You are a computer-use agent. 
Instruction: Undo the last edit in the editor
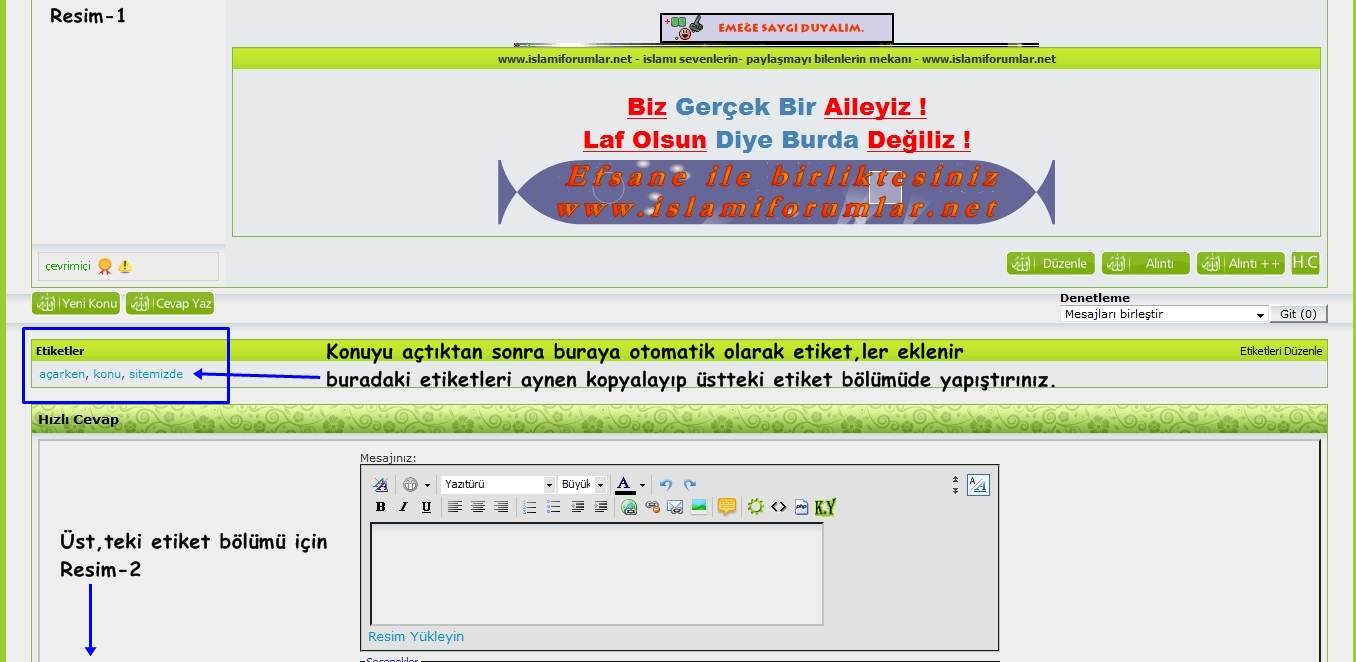click(667, 485)
